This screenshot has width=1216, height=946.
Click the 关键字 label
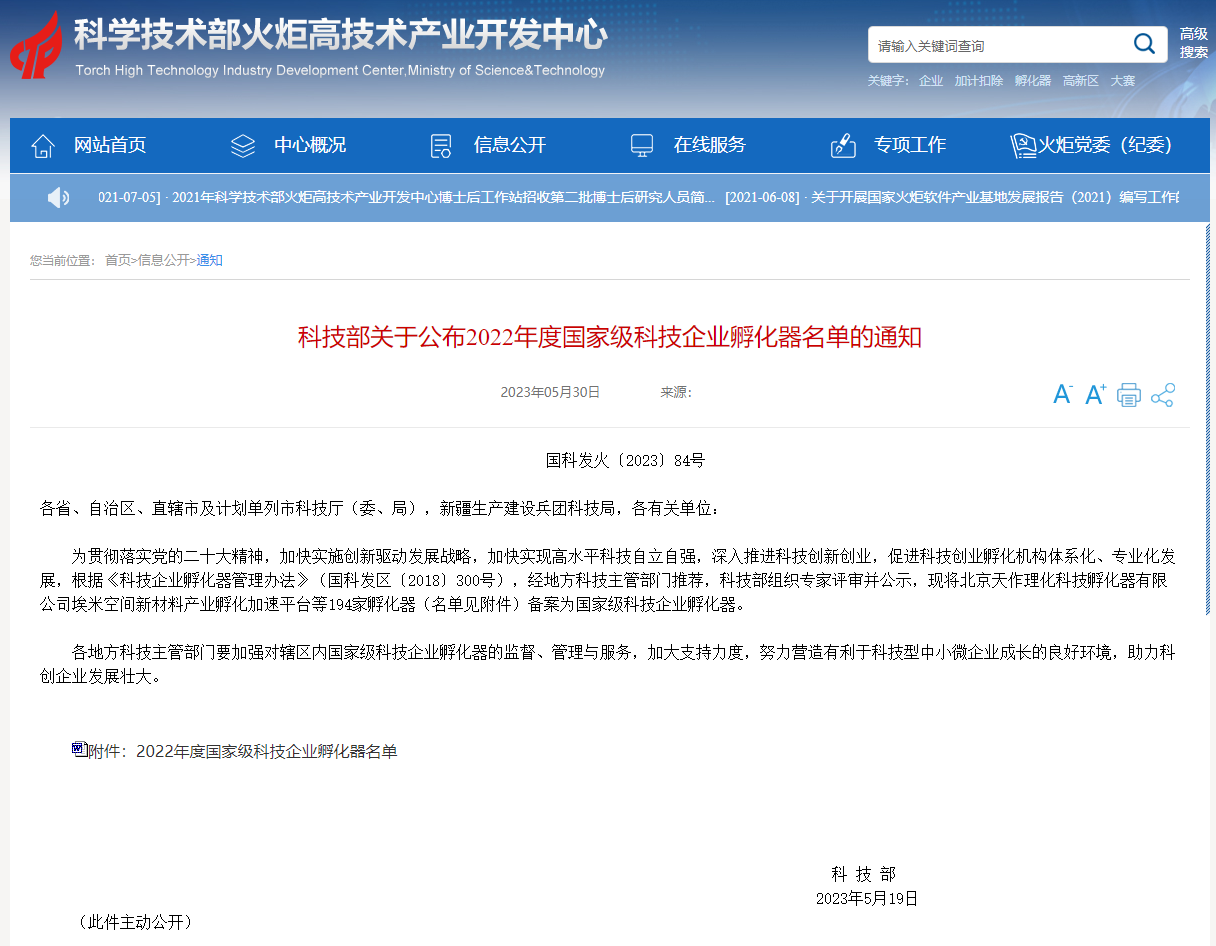(x=888, y=81)
